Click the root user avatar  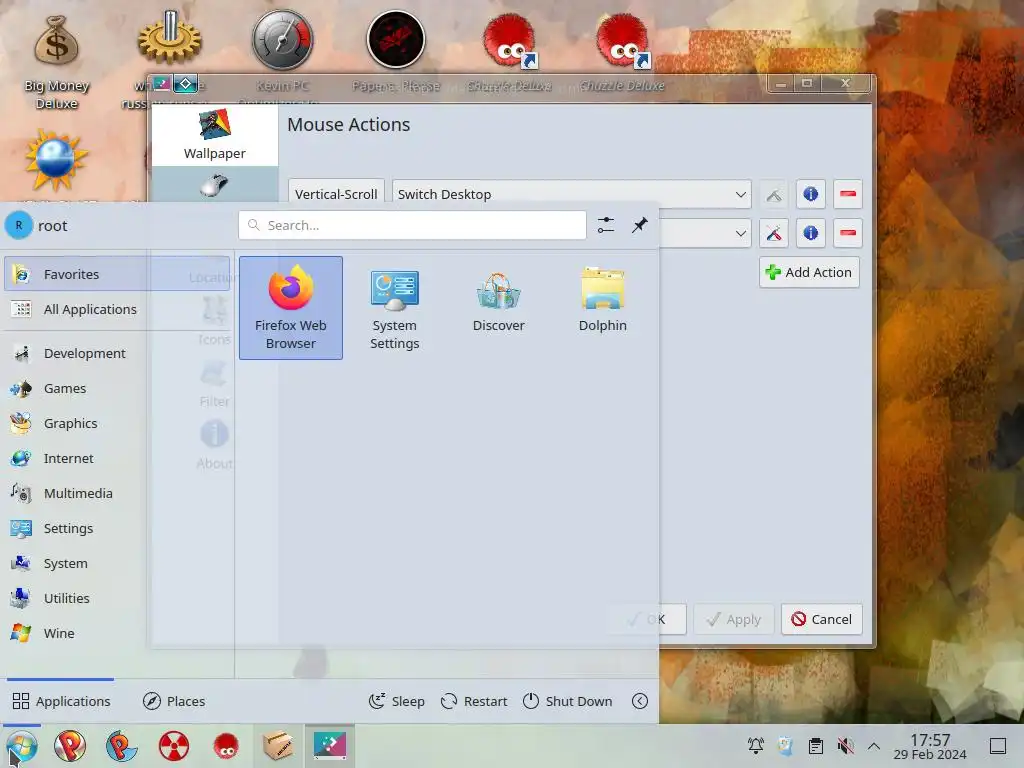(19, 225)
